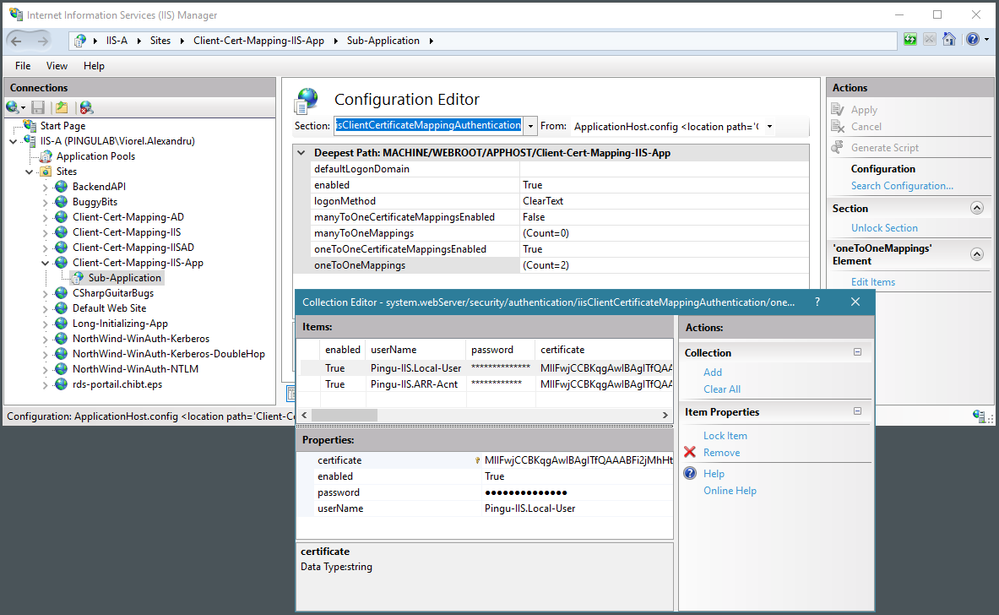Click the Generate Script icon
This screenshot has width=999, height=615.
[x=837, y=147]
